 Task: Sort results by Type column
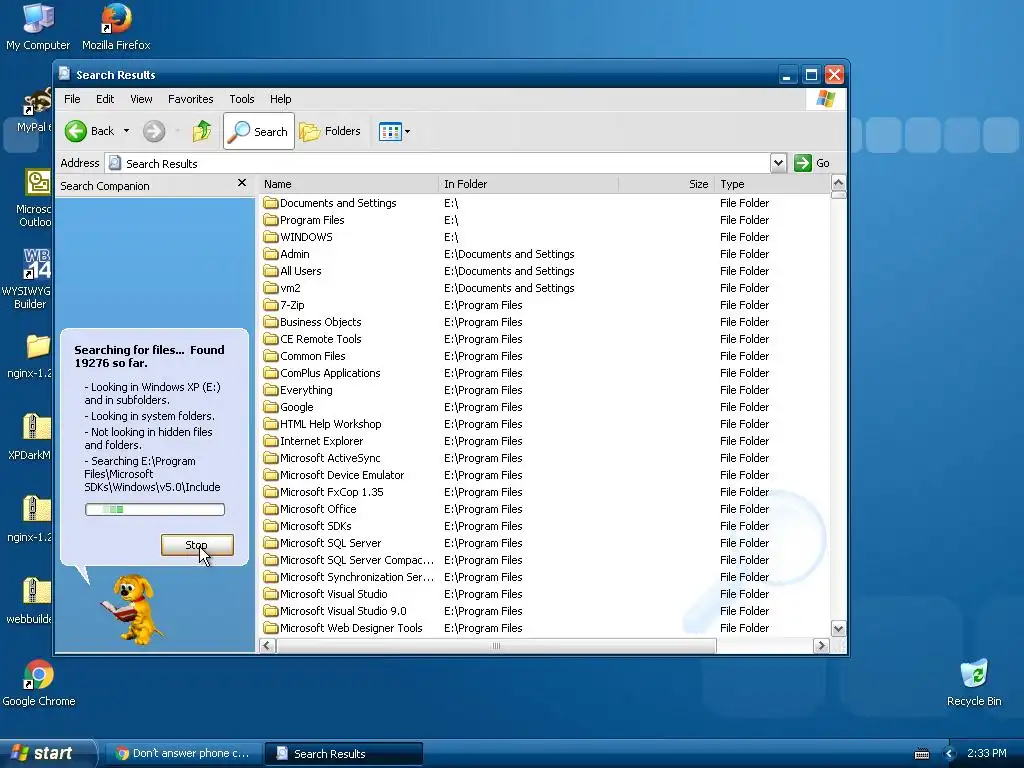pyautogui.click(x=772, y=184)
